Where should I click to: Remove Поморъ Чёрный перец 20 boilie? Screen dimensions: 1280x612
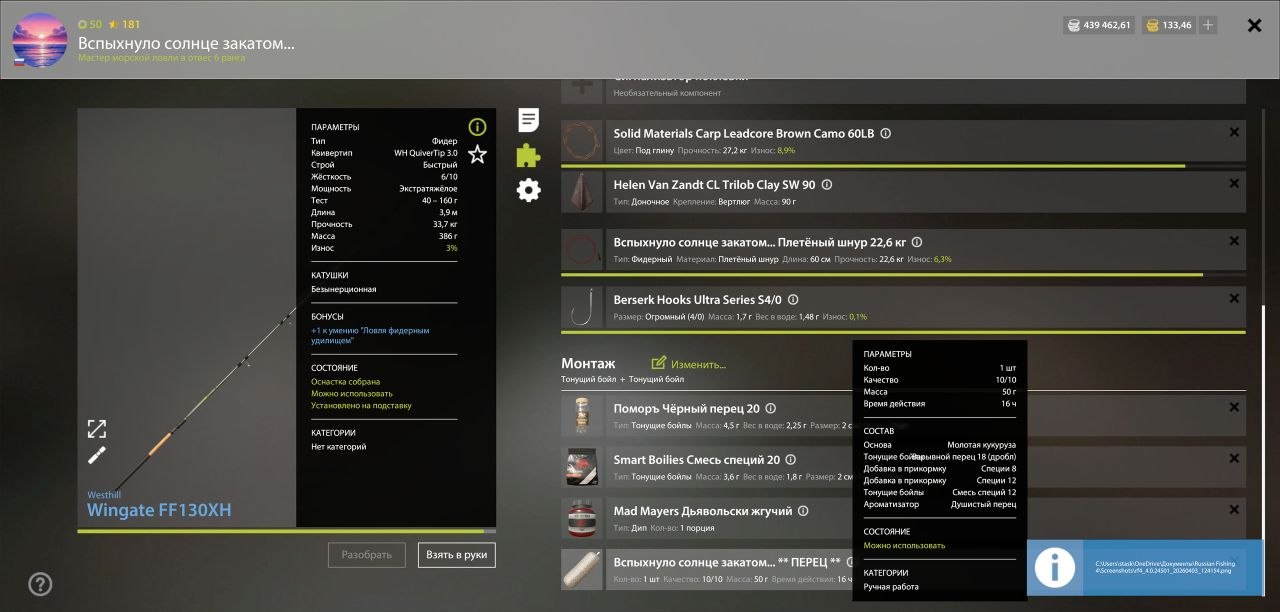click(1234, 407)
